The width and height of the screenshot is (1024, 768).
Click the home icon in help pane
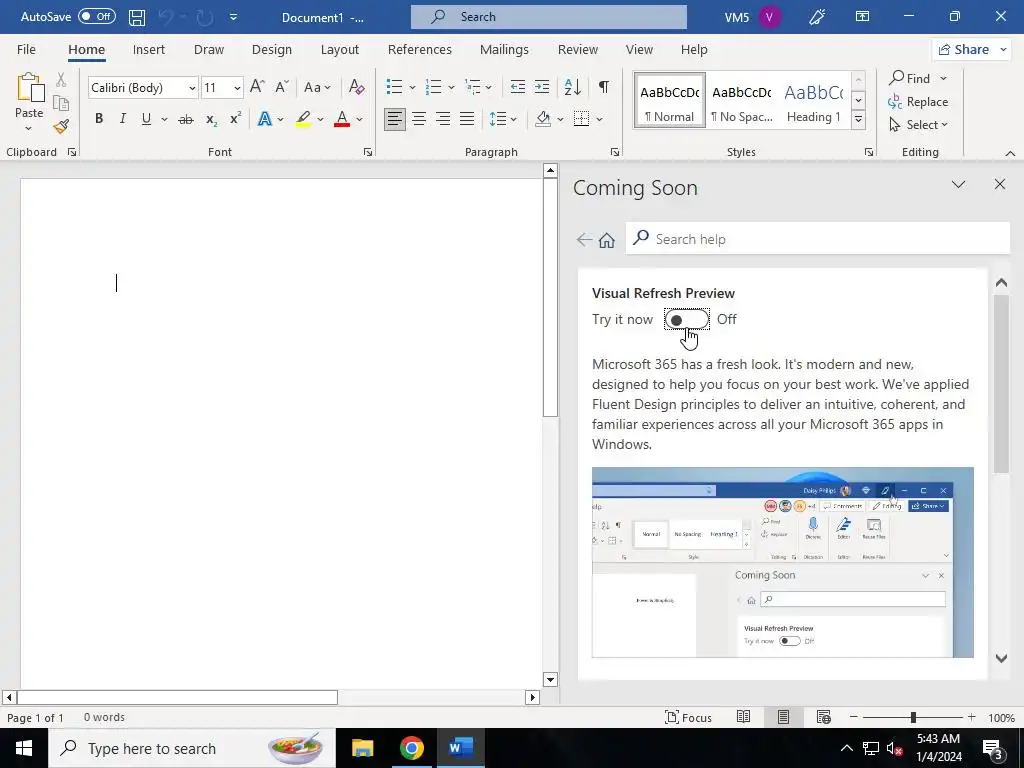coord(607,240)
